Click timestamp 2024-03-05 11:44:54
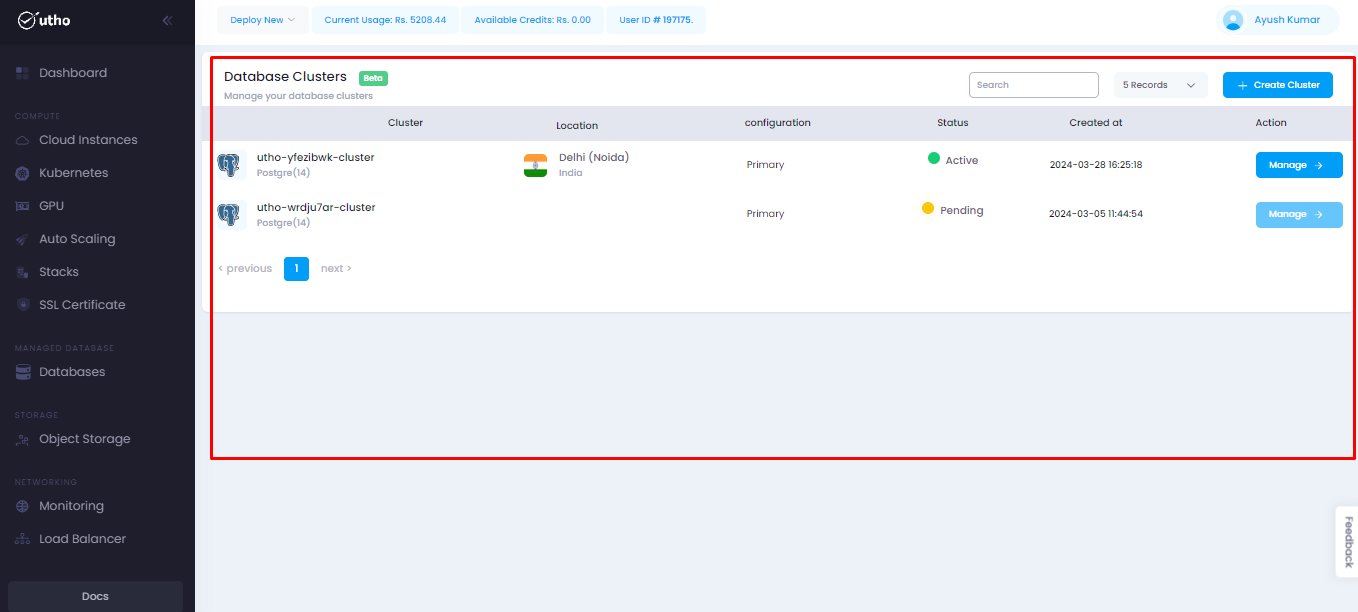Image resolution: width=1358 pixels, height=612 pixels. pyautogui.click(x=1096, y=214)
